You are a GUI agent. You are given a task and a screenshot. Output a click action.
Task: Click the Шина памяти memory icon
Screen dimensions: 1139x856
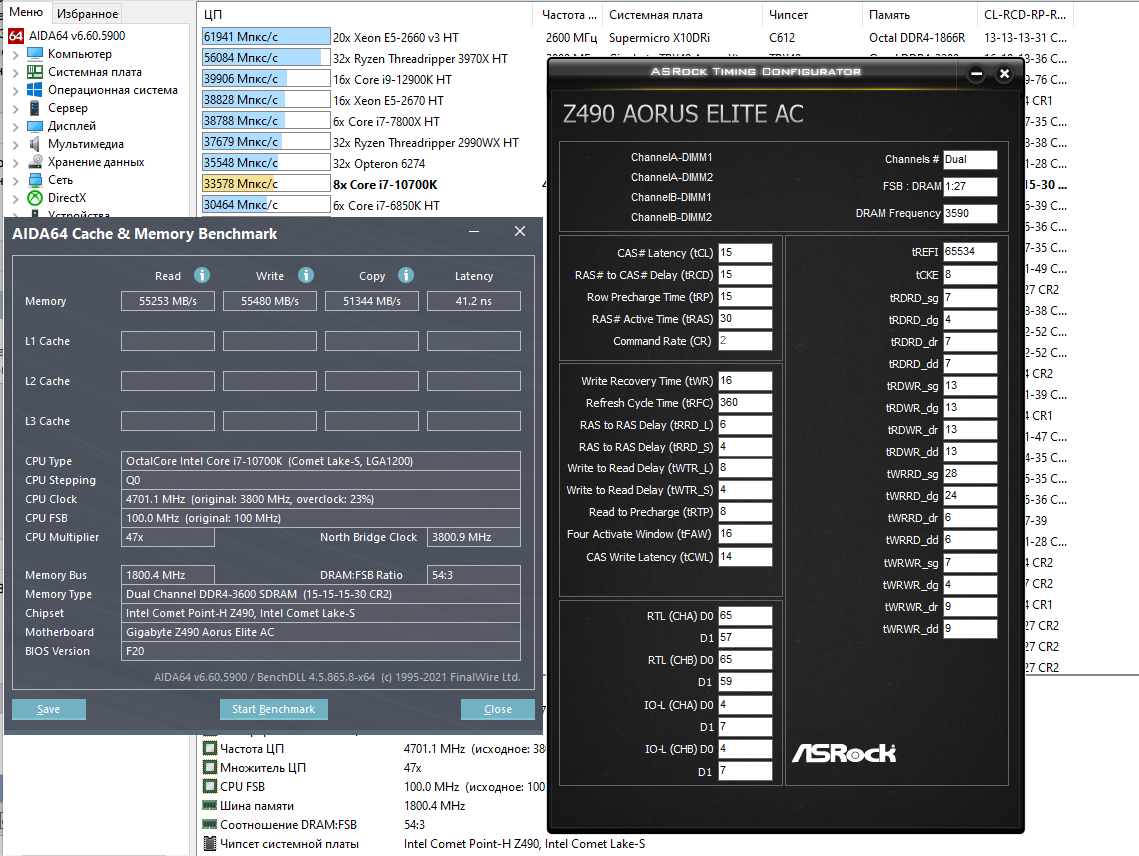tap(210, 805)
